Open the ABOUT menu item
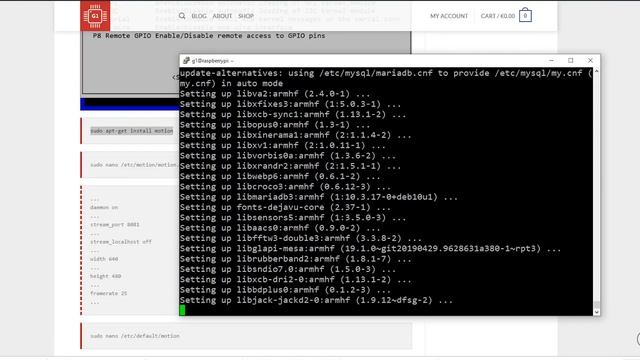 click(x=222, y=16)
